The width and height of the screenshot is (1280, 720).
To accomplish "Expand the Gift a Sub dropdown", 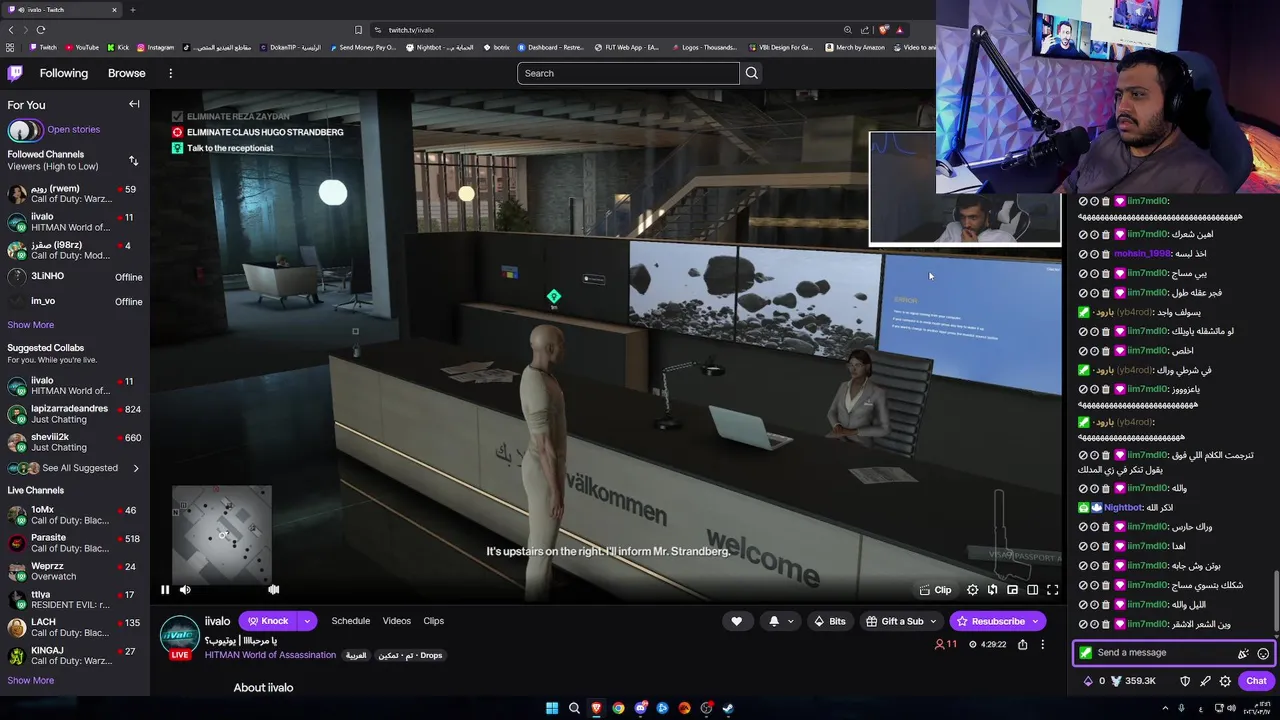I will click(x=902, y=621).
